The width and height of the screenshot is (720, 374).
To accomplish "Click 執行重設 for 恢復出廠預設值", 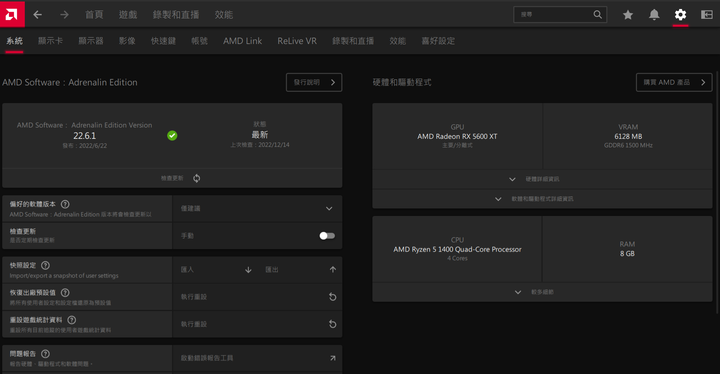I will [x=194, y=297].
